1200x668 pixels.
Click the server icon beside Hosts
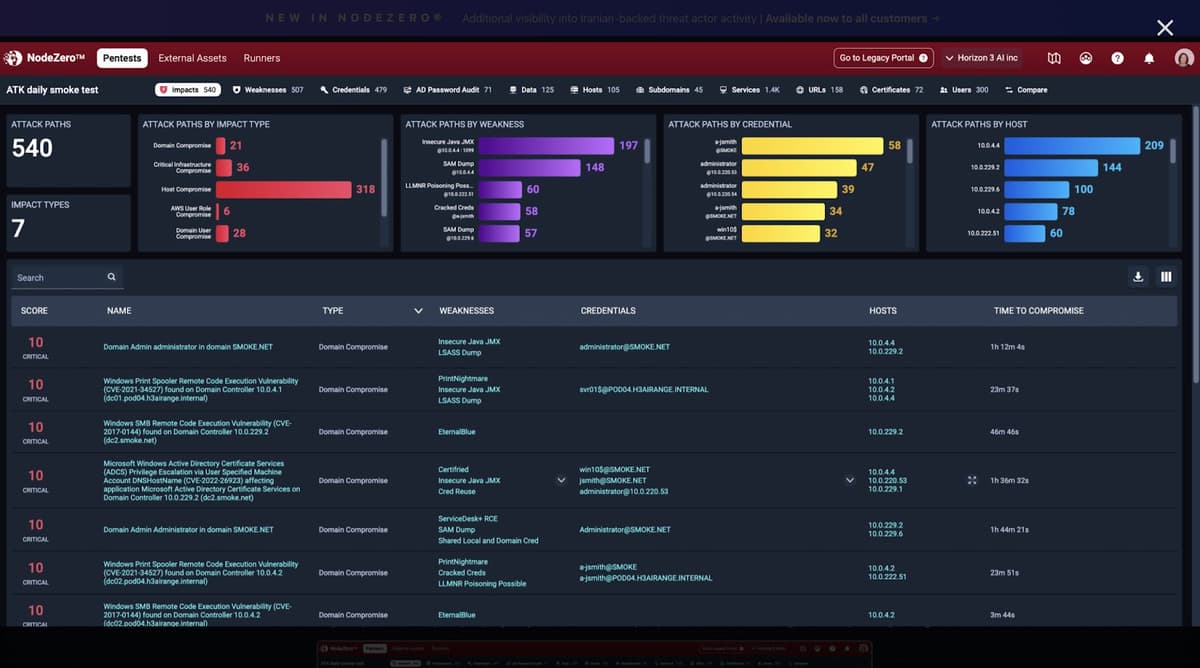click(x=574, y=90)
